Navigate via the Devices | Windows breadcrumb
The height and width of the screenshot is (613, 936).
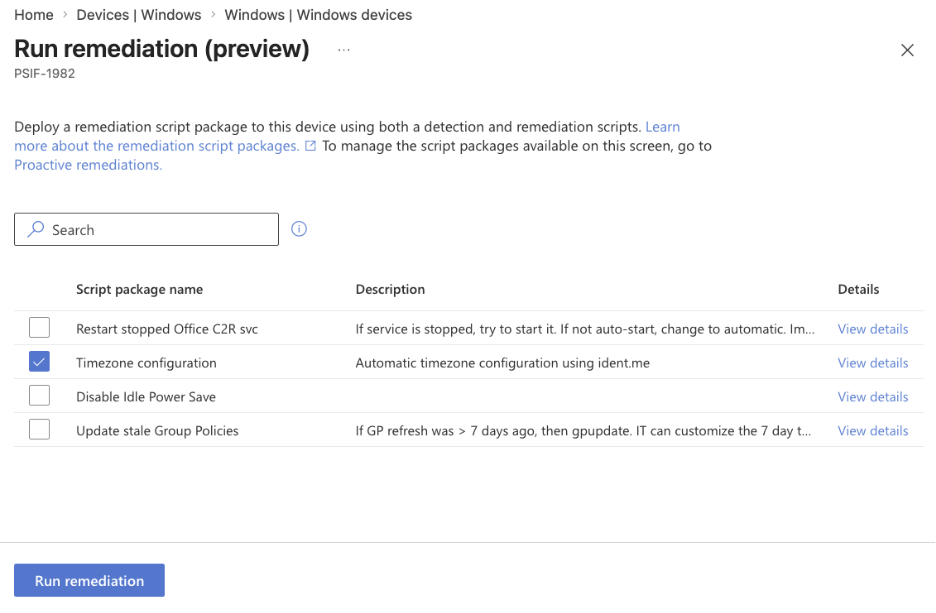[x=138, y=15]
